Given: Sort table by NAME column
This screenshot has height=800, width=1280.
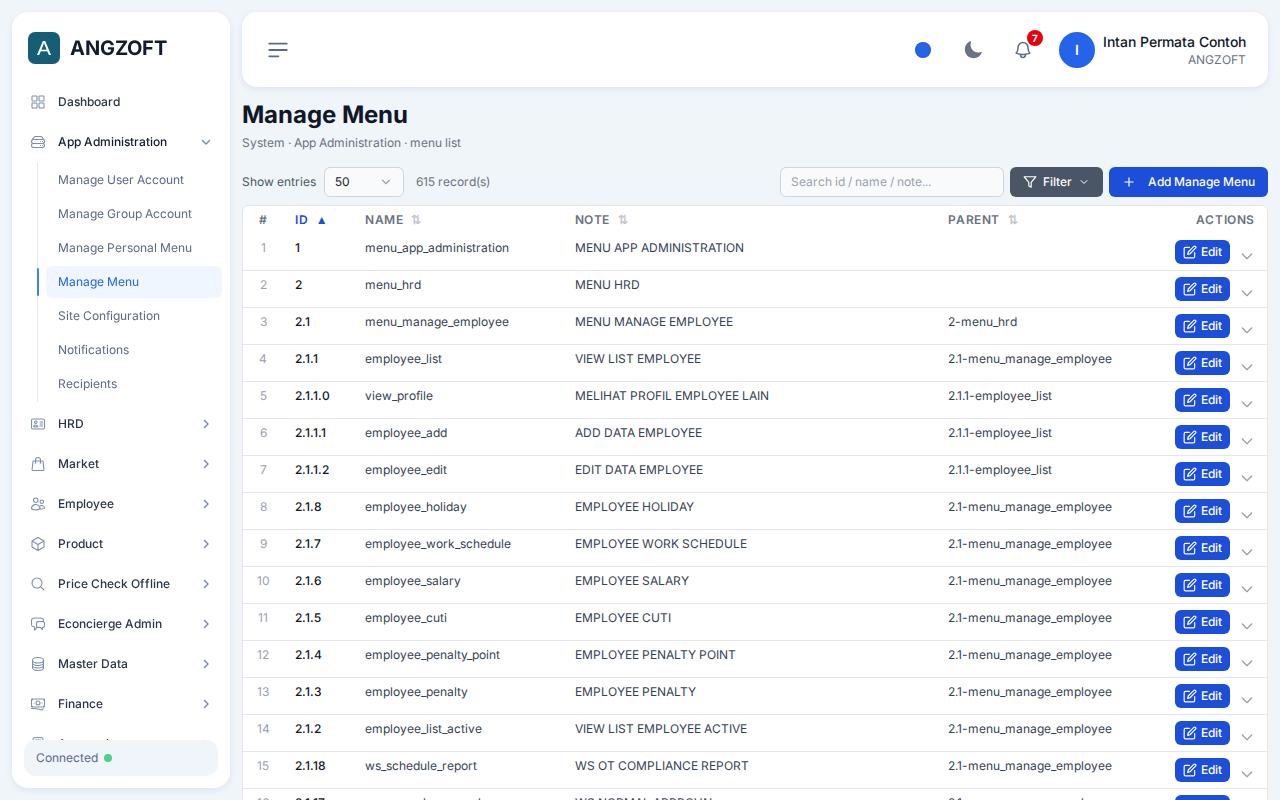Looking at the screenshot, I should tap(393, 220).
